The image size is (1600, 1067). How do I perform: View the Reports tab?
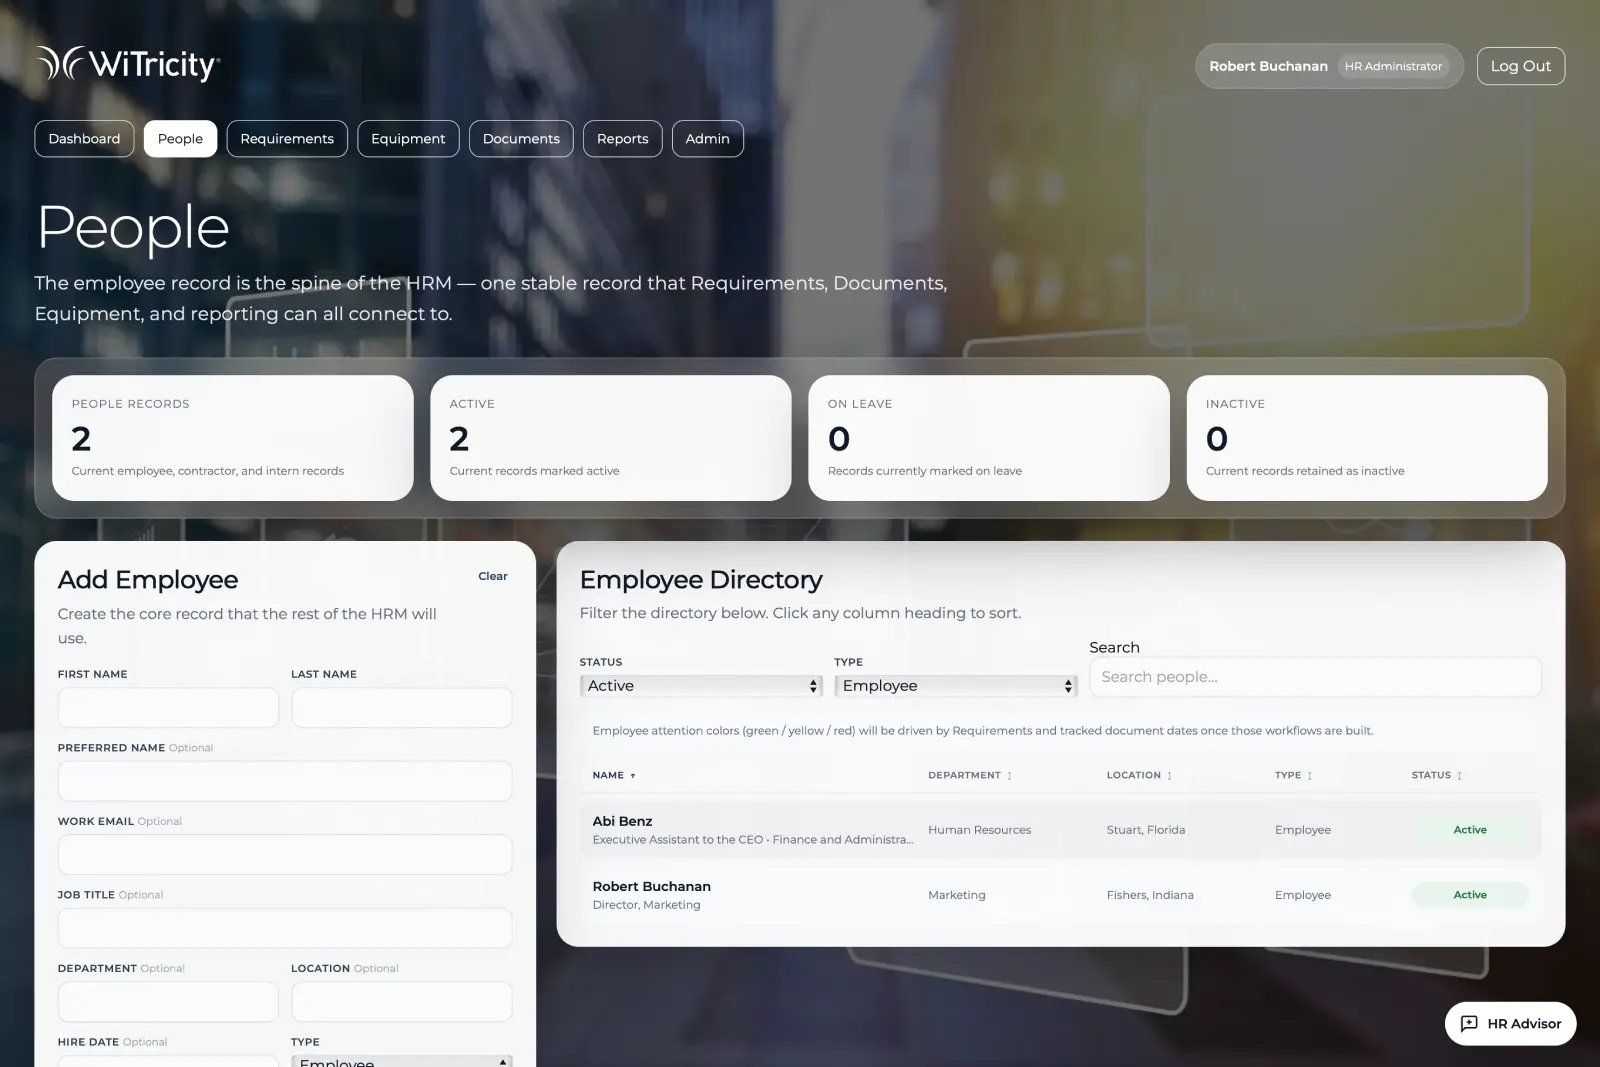pos(622,139)
